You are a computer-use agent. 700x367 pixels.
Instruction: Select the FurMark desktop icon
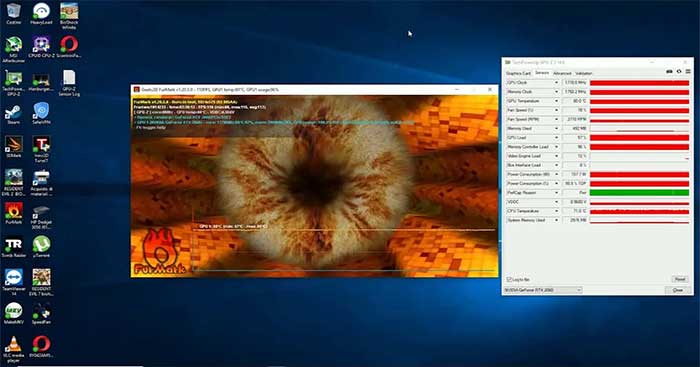pos(13,213)
